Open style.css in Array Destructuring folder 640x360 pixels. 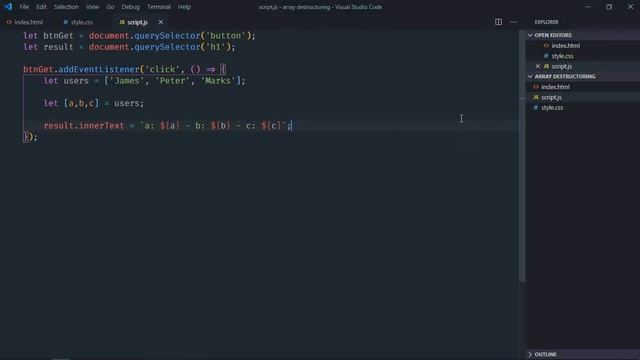point(552,108)
